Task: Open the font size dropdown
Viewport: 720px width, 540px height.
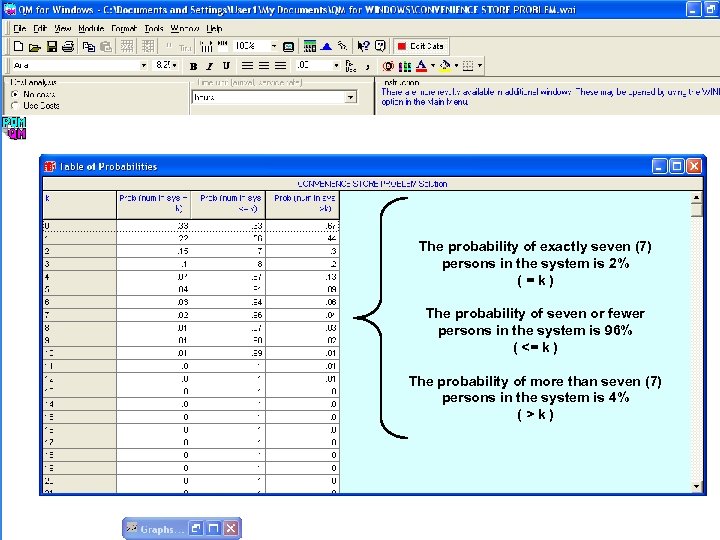Action: tap(174, 66)
